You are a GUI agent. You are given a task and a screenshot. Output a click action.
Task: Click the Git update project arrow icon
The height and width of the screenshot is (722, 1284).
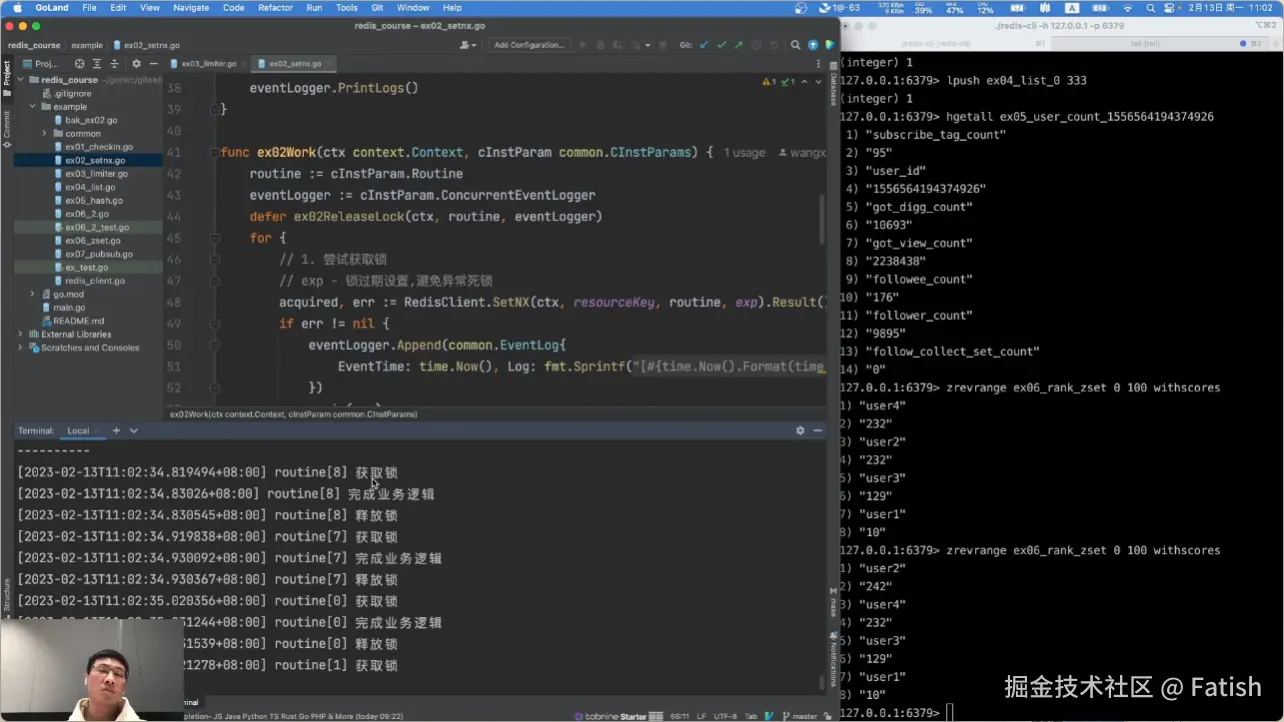coord(704,45)
